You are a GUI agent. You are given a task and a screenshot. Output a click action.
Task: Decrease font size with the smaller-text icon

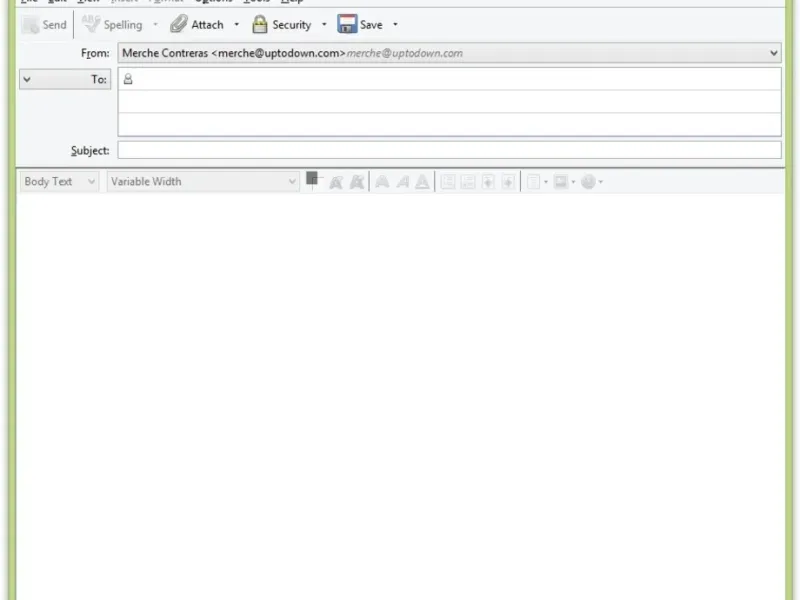(x=336, y=182)
